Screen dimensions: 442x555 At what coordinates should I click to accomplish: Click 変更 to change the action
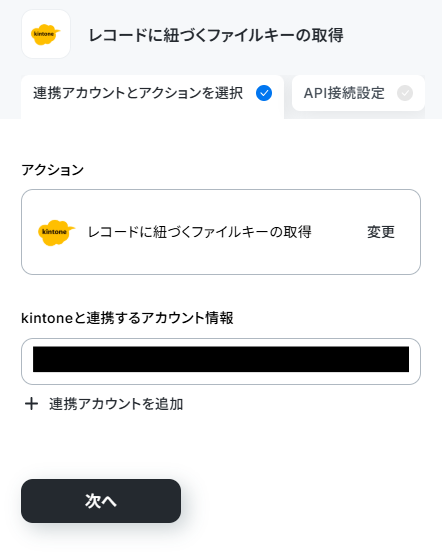380,232
